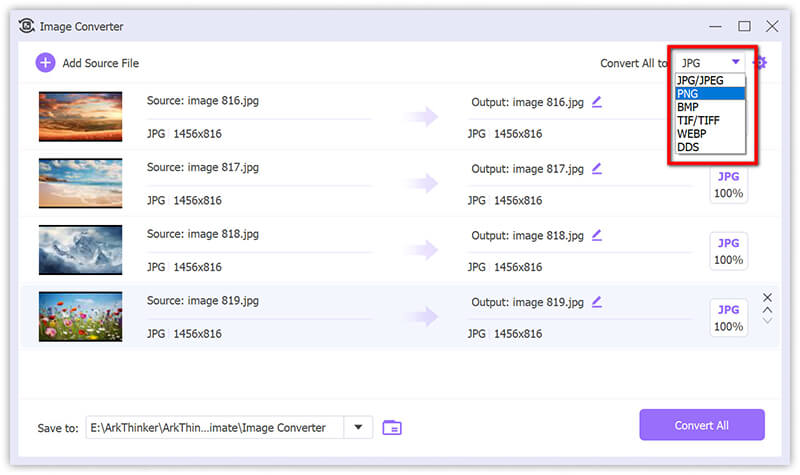Open the settings gear next to Convert All to
This screenshot has height=475, width=800.
click(x=761, y=63)
